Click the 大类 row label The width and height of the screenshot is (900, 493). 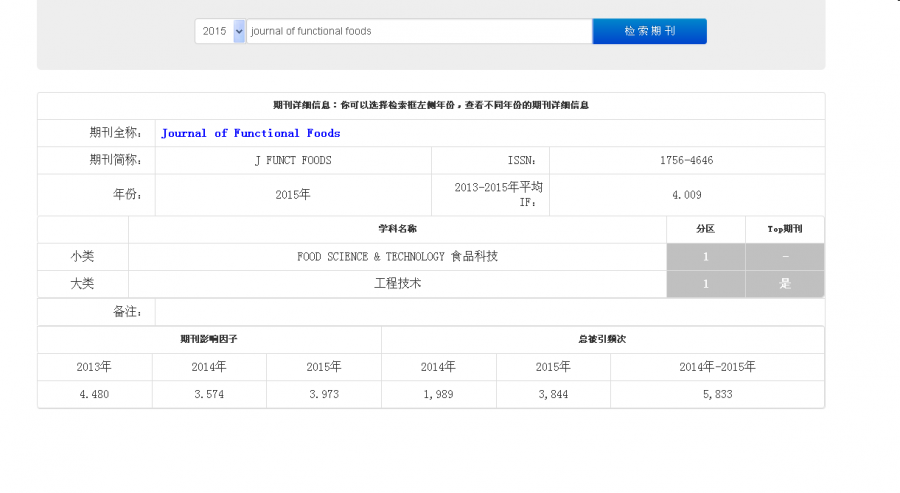(x=83, y=284)
